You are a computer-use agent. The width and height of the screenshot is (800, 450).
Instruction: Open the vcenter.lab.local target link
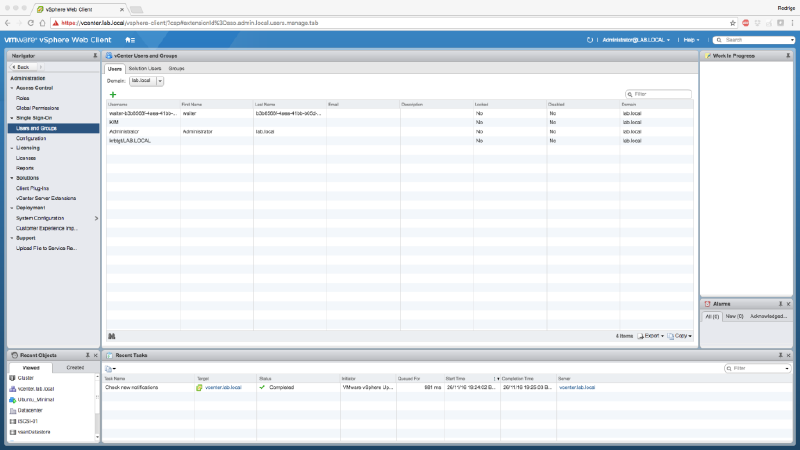coord(225,387)
